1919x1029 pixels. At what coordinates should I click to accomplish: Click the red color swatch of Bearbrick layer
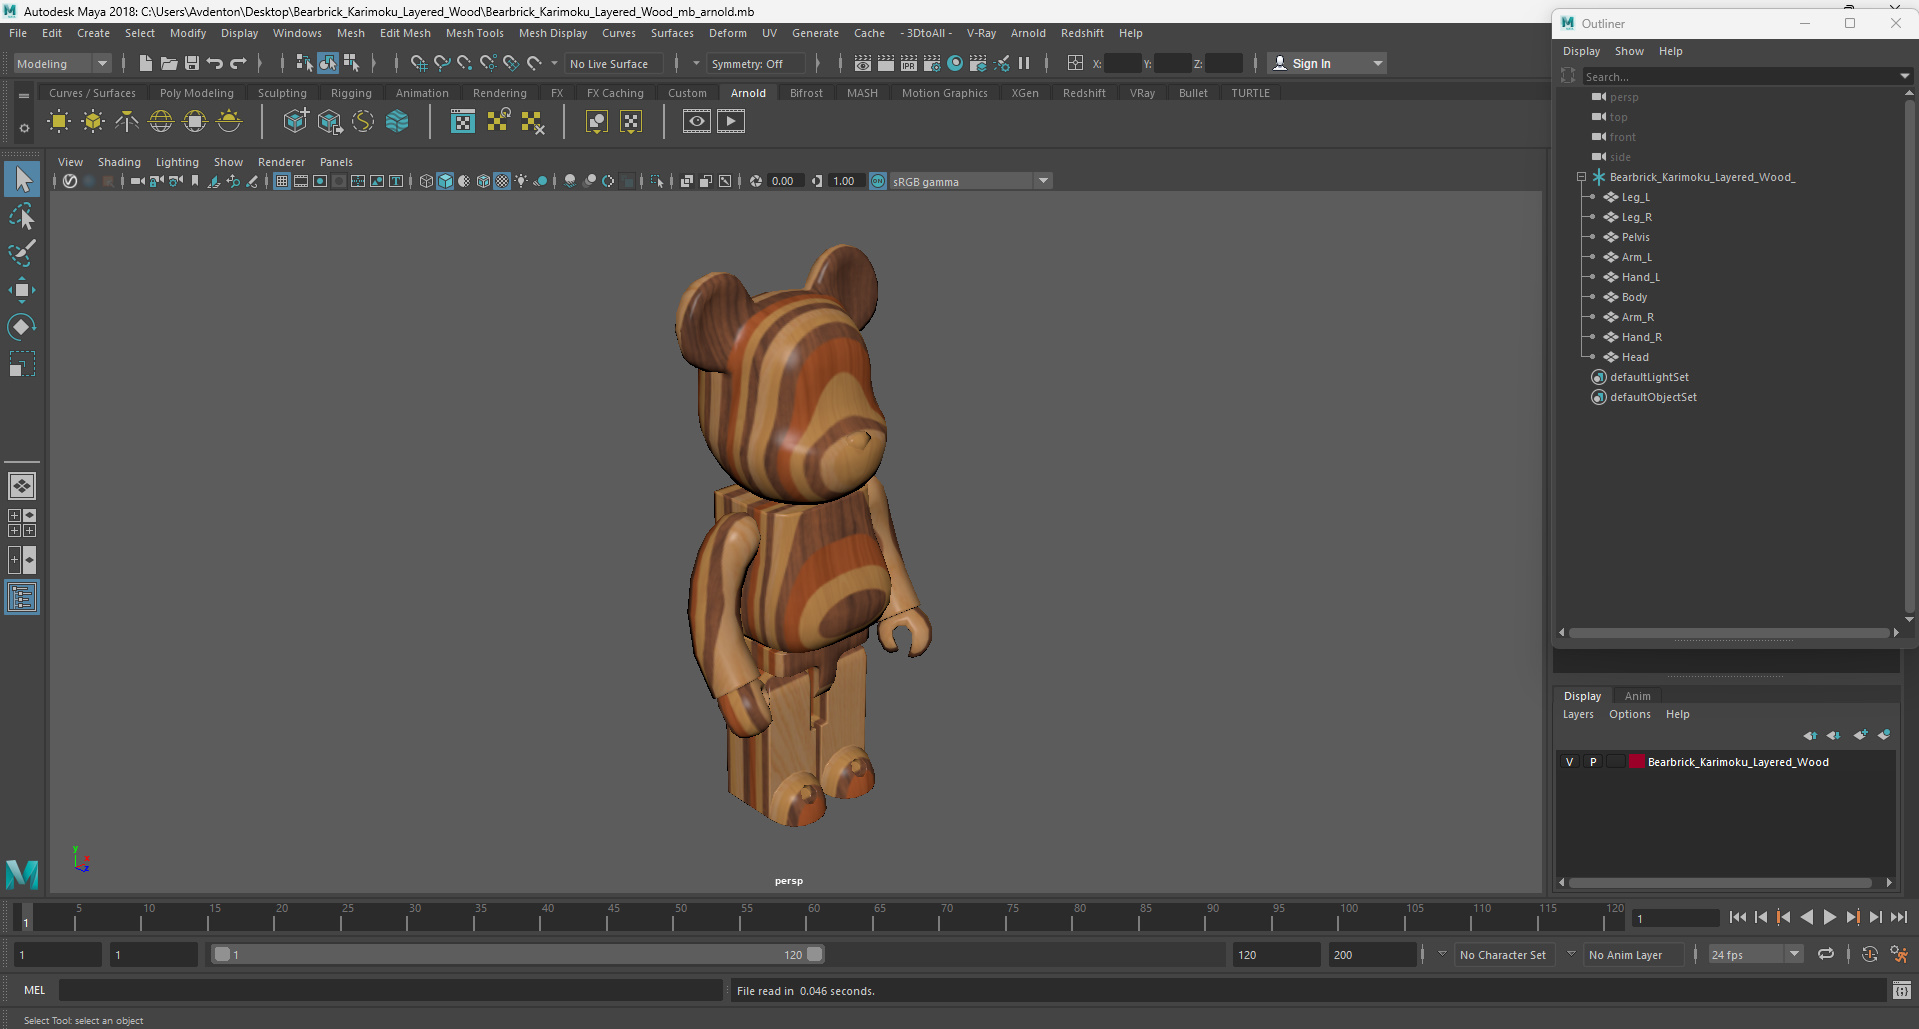point(1637,762)
